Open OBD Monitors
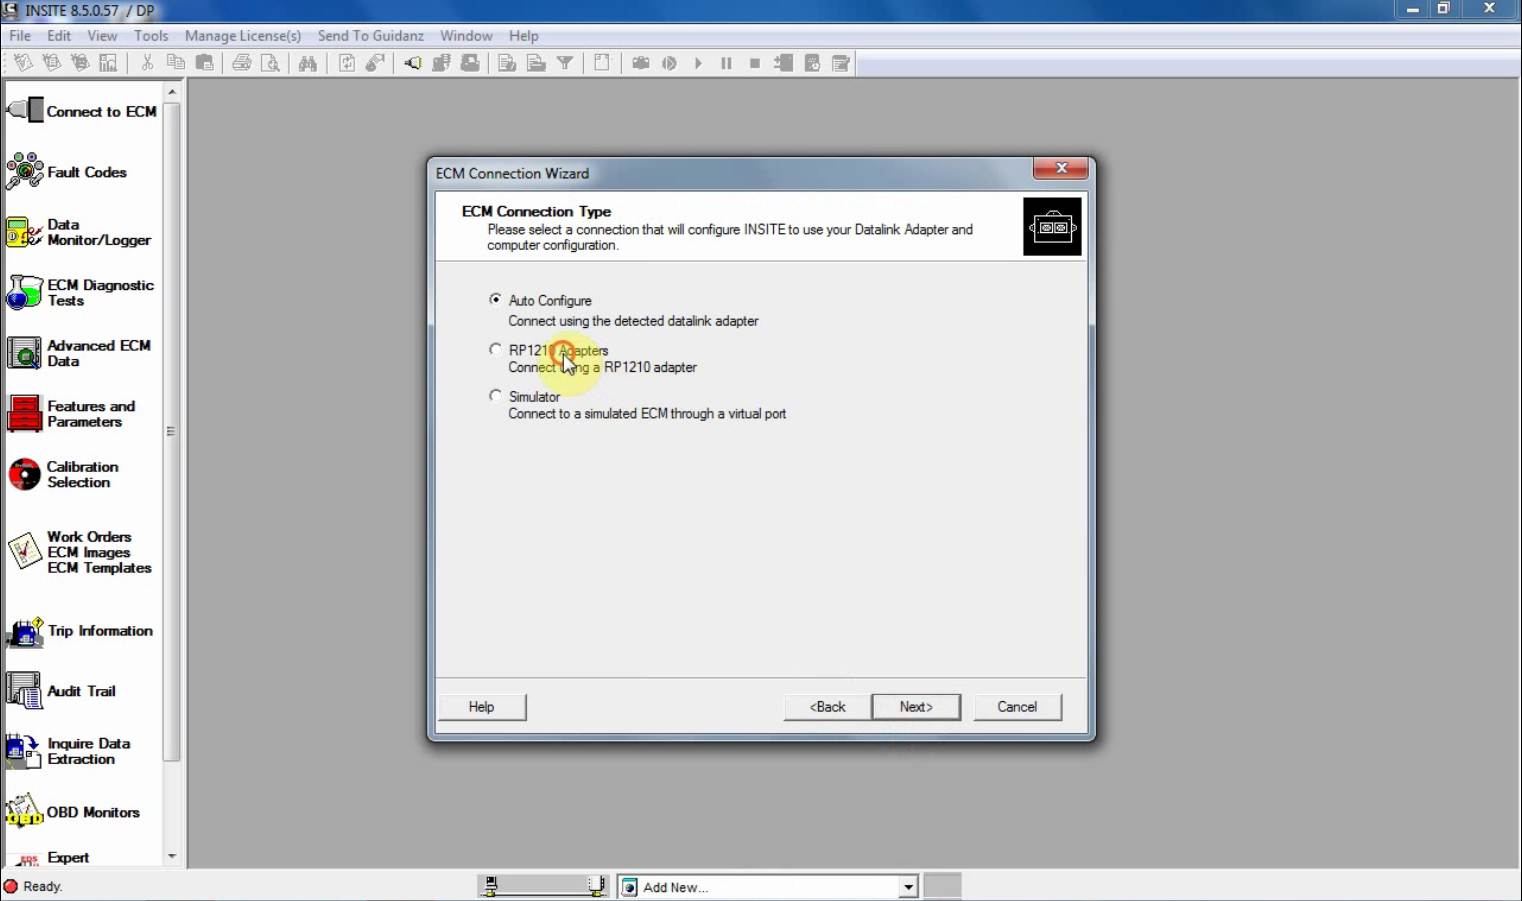1522x901 pixels. (x=73, y=812)
